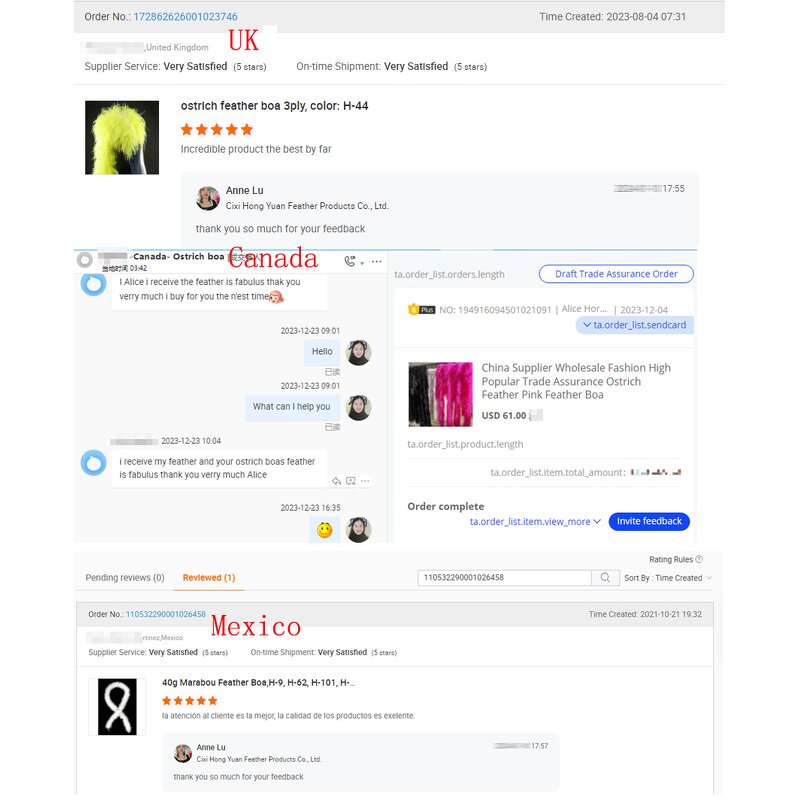The height and width of the screenshot is (800, 800).
Task: Click the smiley emoji message
Action: [324, 530]
